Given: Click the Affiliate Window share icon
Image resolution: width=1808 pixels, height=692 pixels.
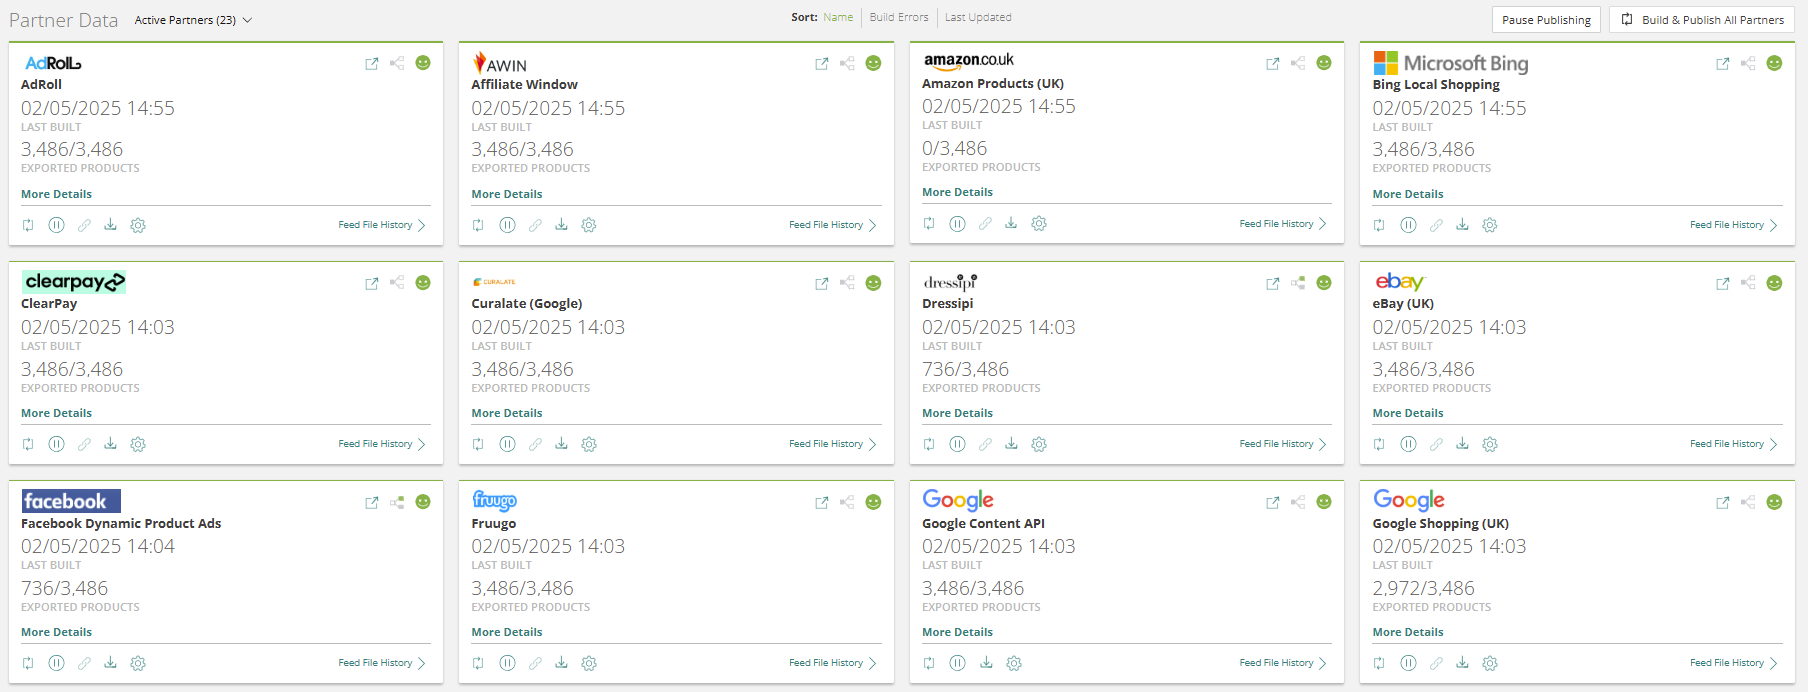Looking at the screenshot, I should pos(847,63).
